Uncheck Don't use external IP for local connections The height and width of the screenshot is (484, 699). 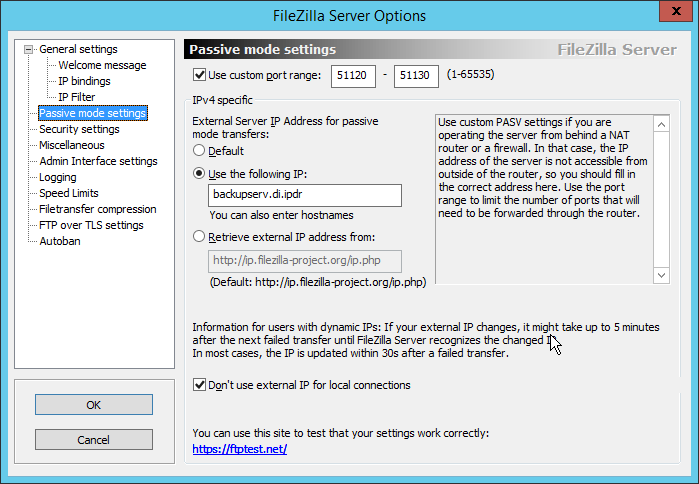coord(199,385)
